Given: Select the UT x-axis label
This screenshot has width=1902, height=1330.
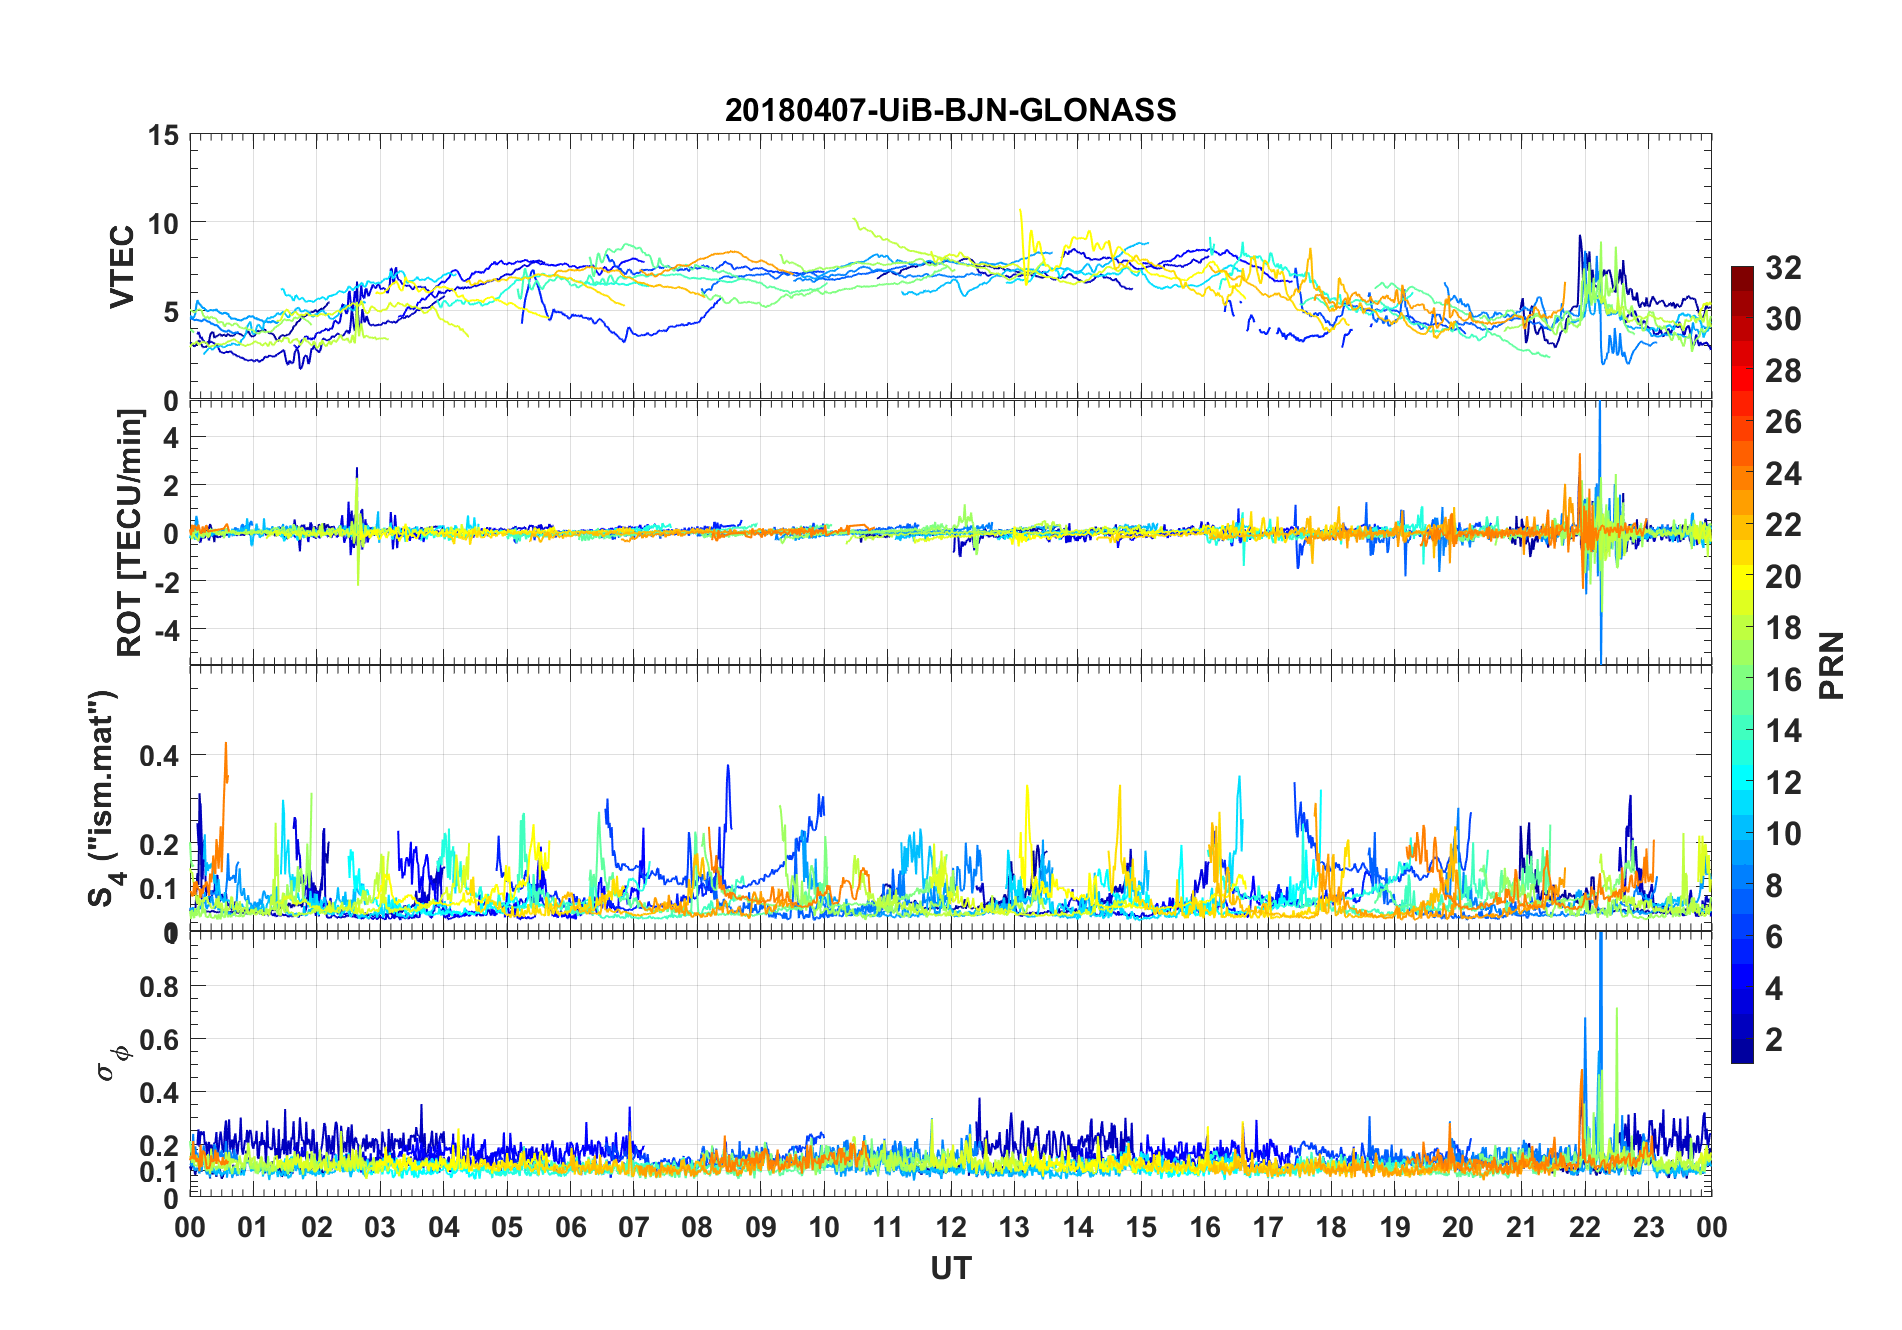Looking at the screenshot, I should 951,1268.
